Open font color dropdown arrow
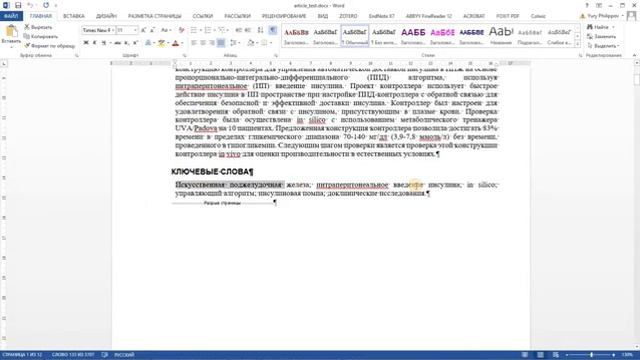 (x=182, y=43)
